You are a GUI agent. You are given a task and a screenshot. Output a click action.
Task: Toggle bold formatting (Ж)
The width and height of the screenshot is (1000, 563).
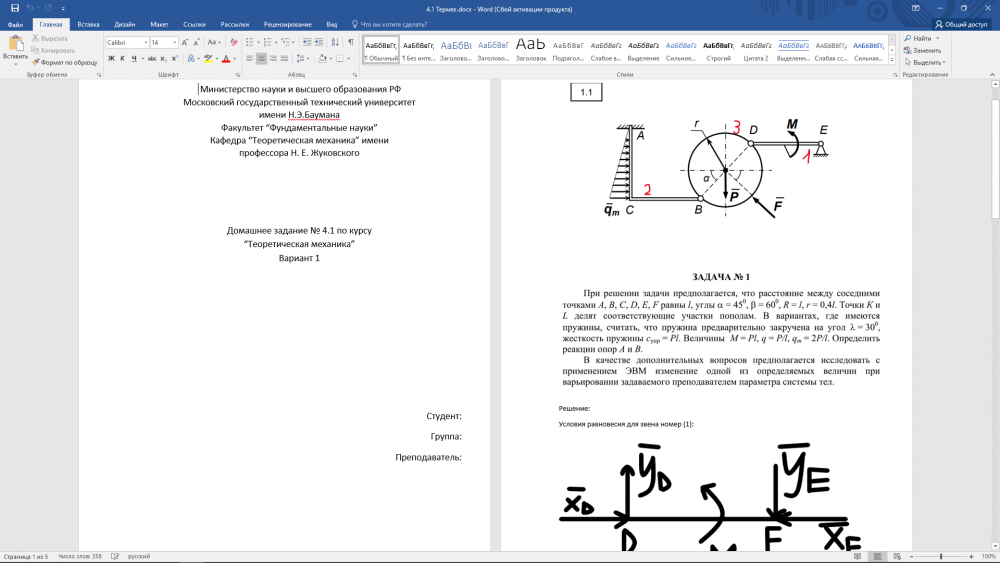110,59
